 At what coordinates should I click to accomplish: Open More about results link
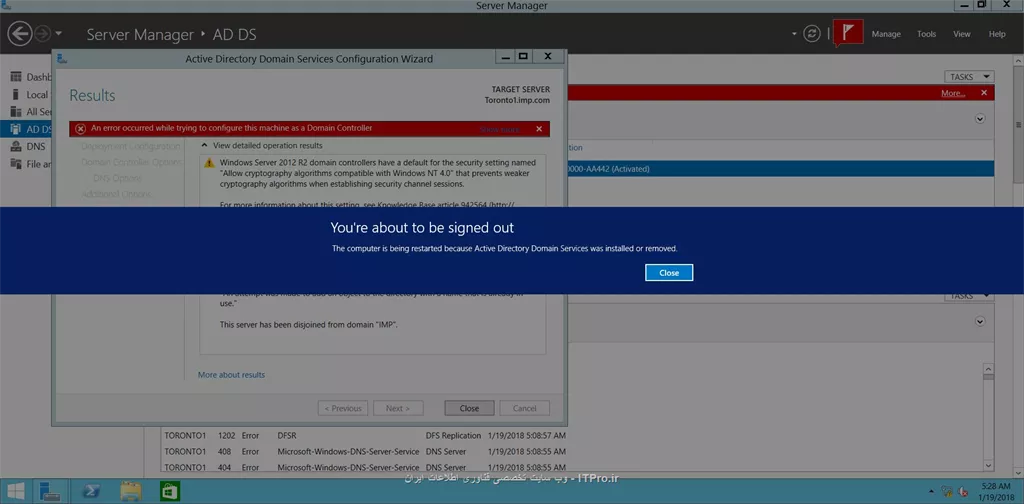[x=231, y=375]
